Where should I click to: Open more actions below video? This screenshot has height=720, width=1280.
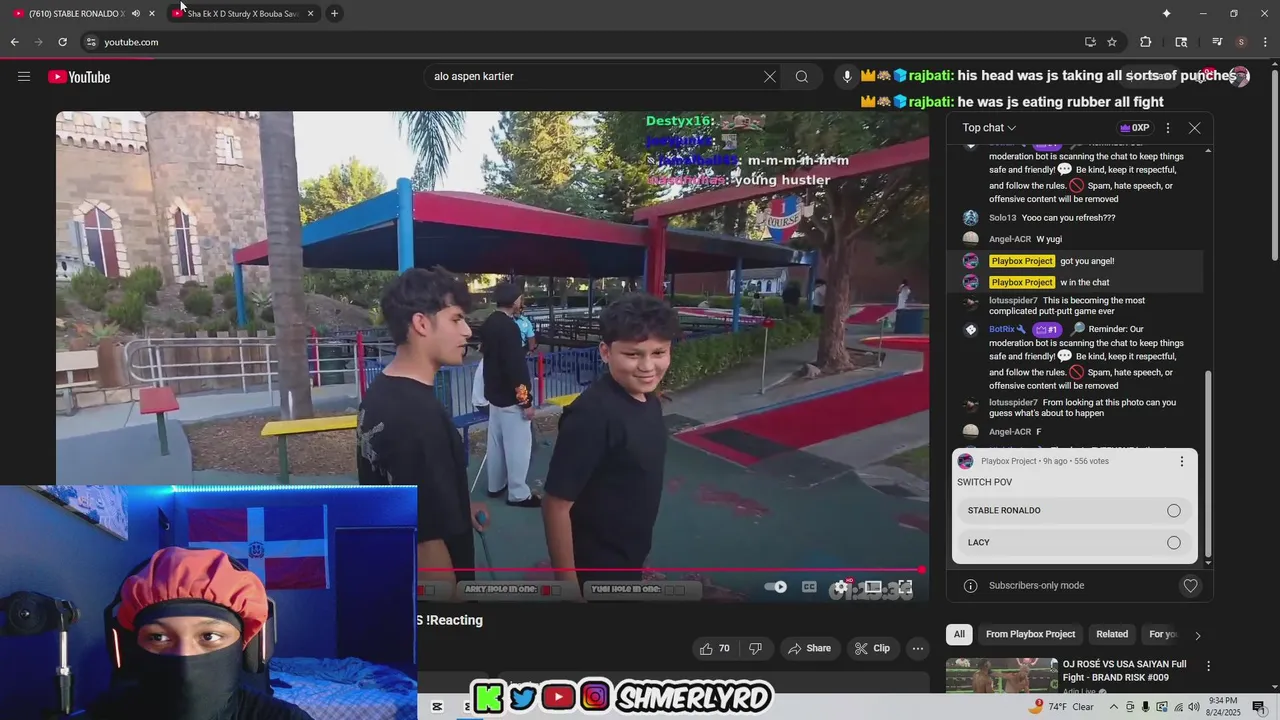(918, 649)
